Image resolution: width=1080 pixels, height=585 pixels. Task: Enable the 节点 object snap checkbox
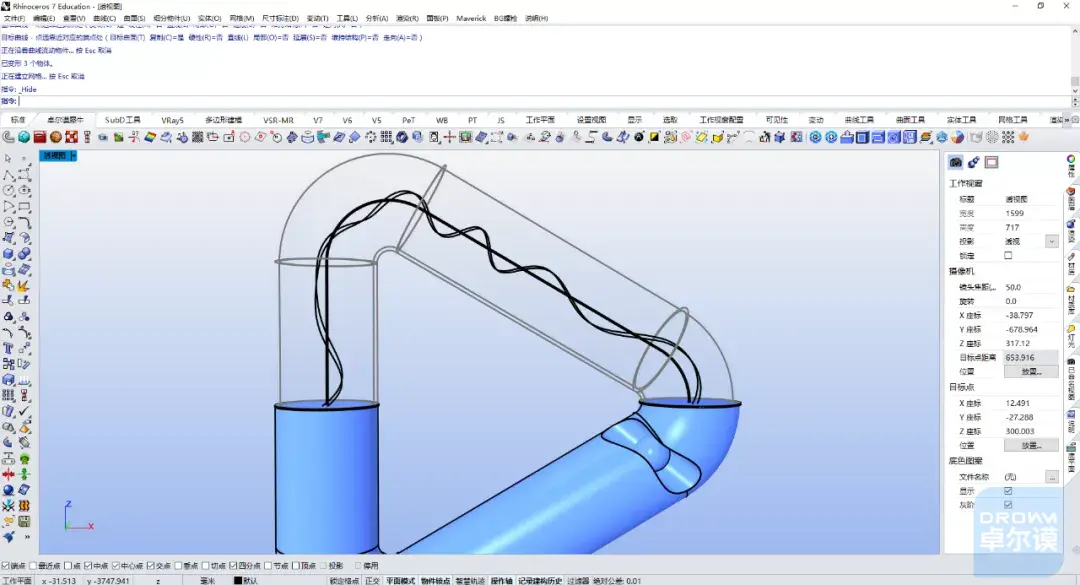pos(268,566)
